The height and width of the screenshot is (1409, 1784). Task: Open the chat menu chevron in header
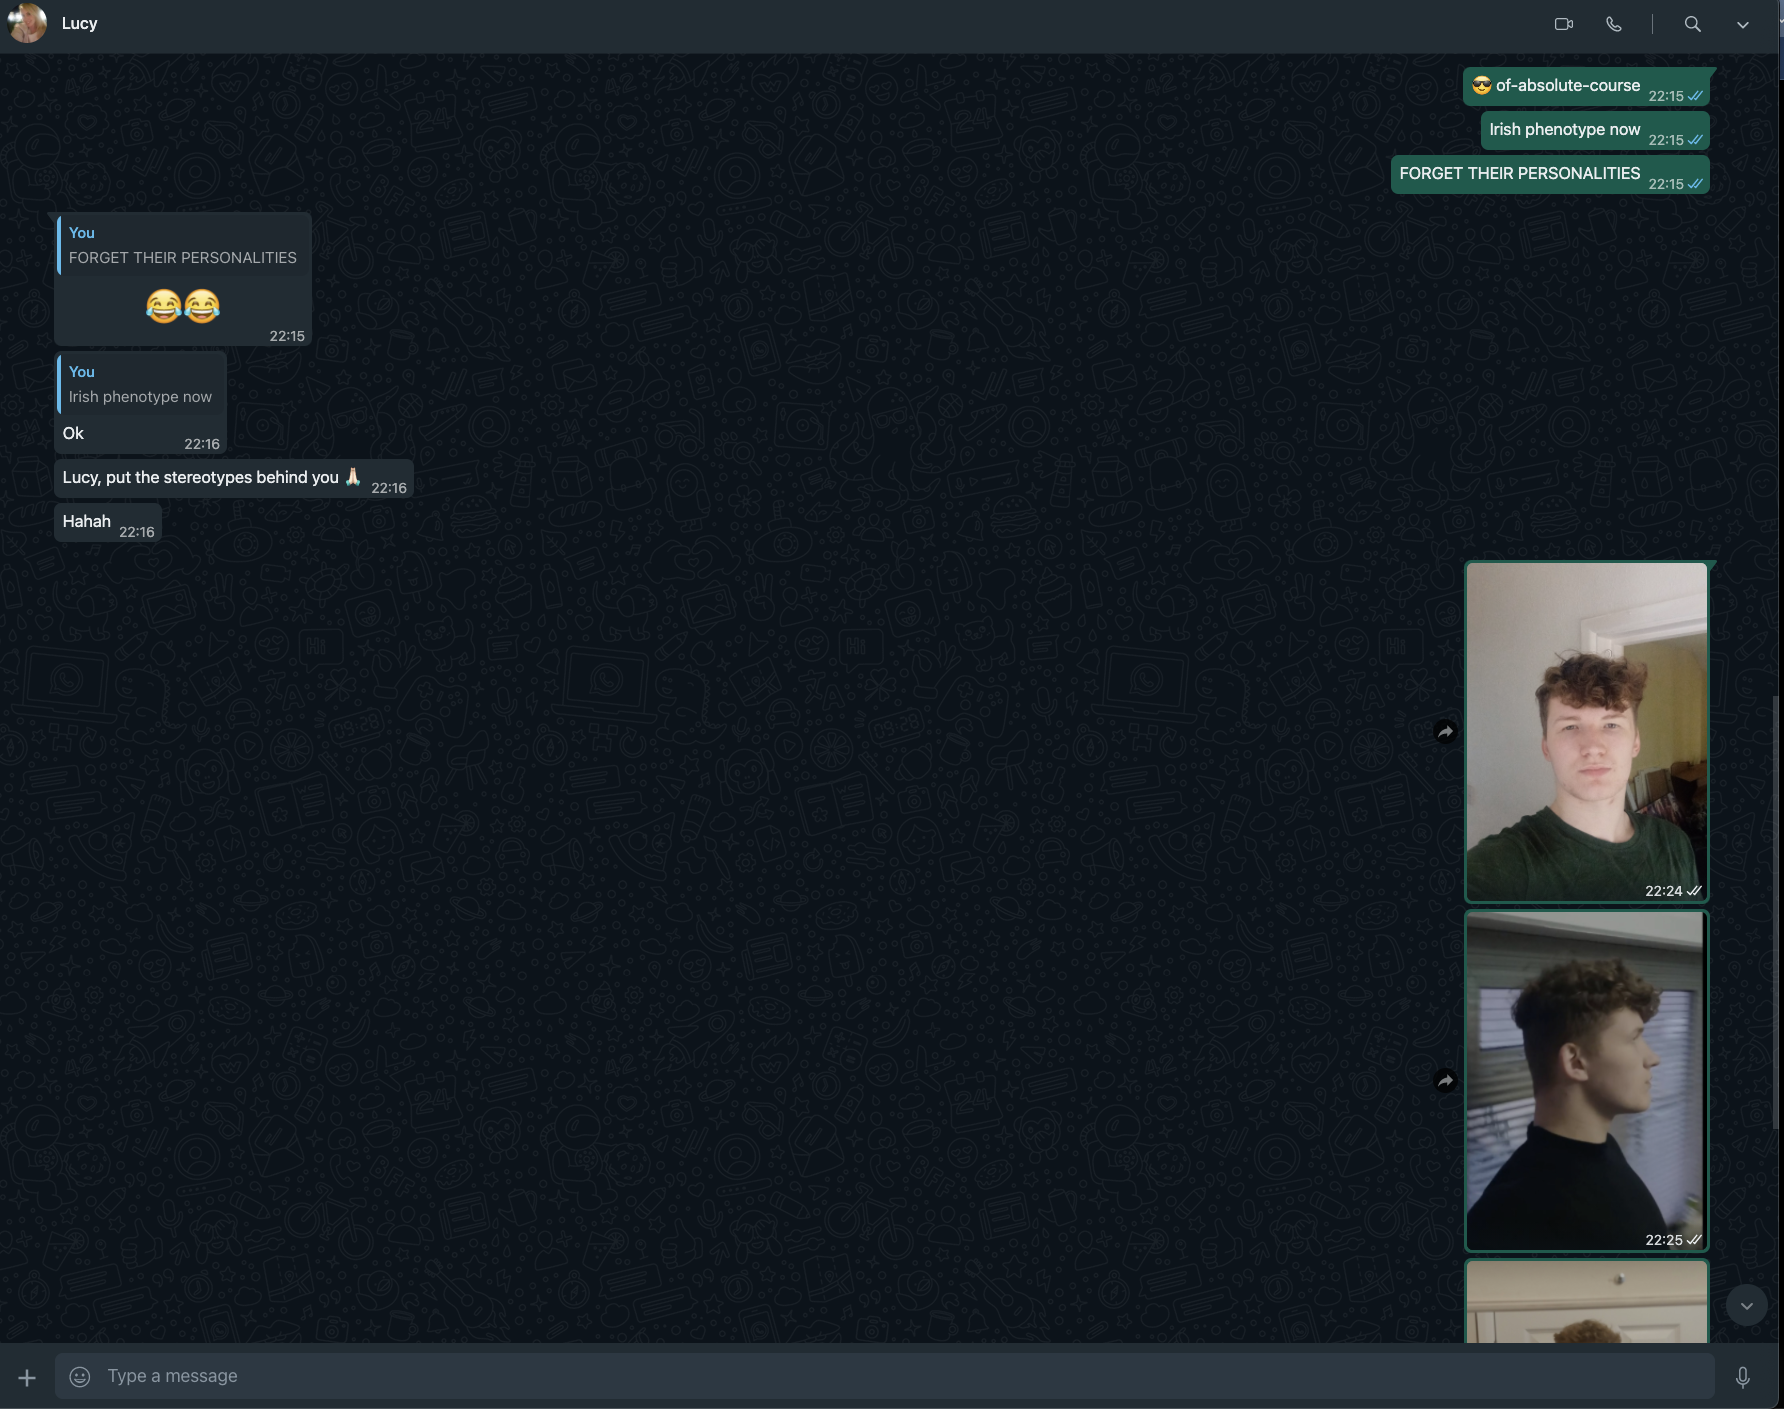click(x=1743, y=25)
